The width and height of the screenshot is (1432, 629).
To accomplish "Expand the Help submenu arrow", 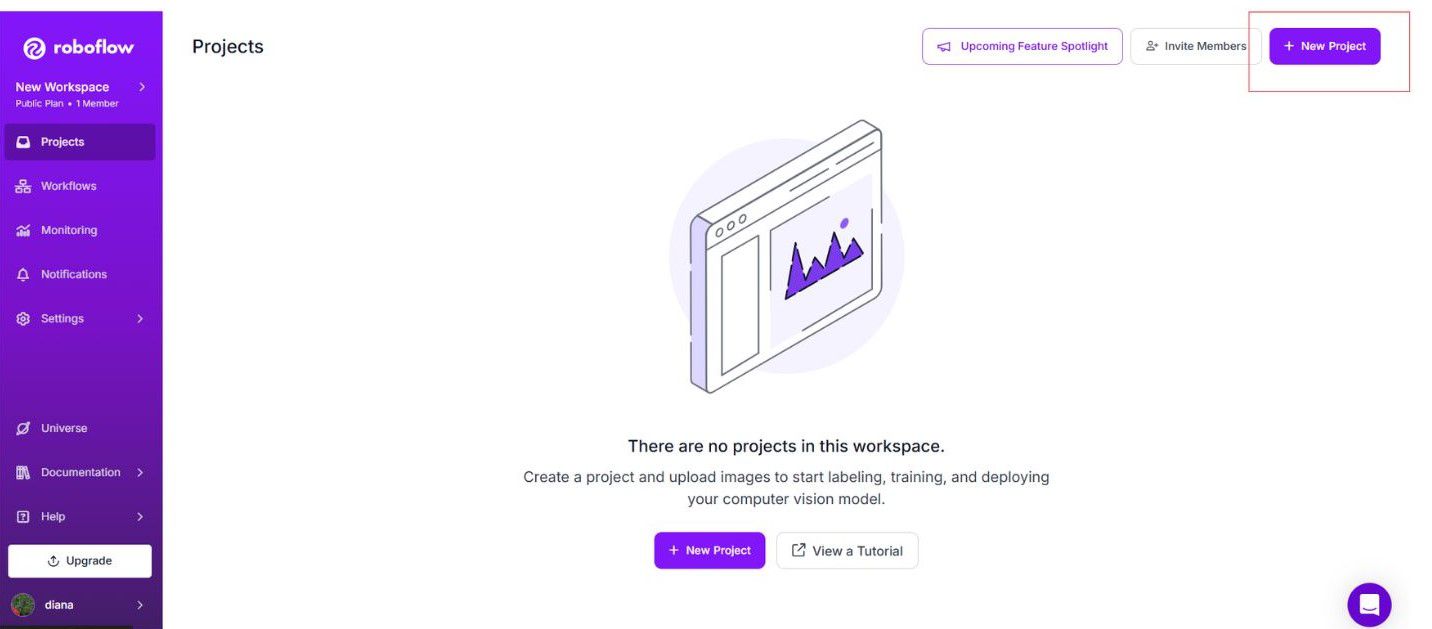I will (x=140, y=516).
